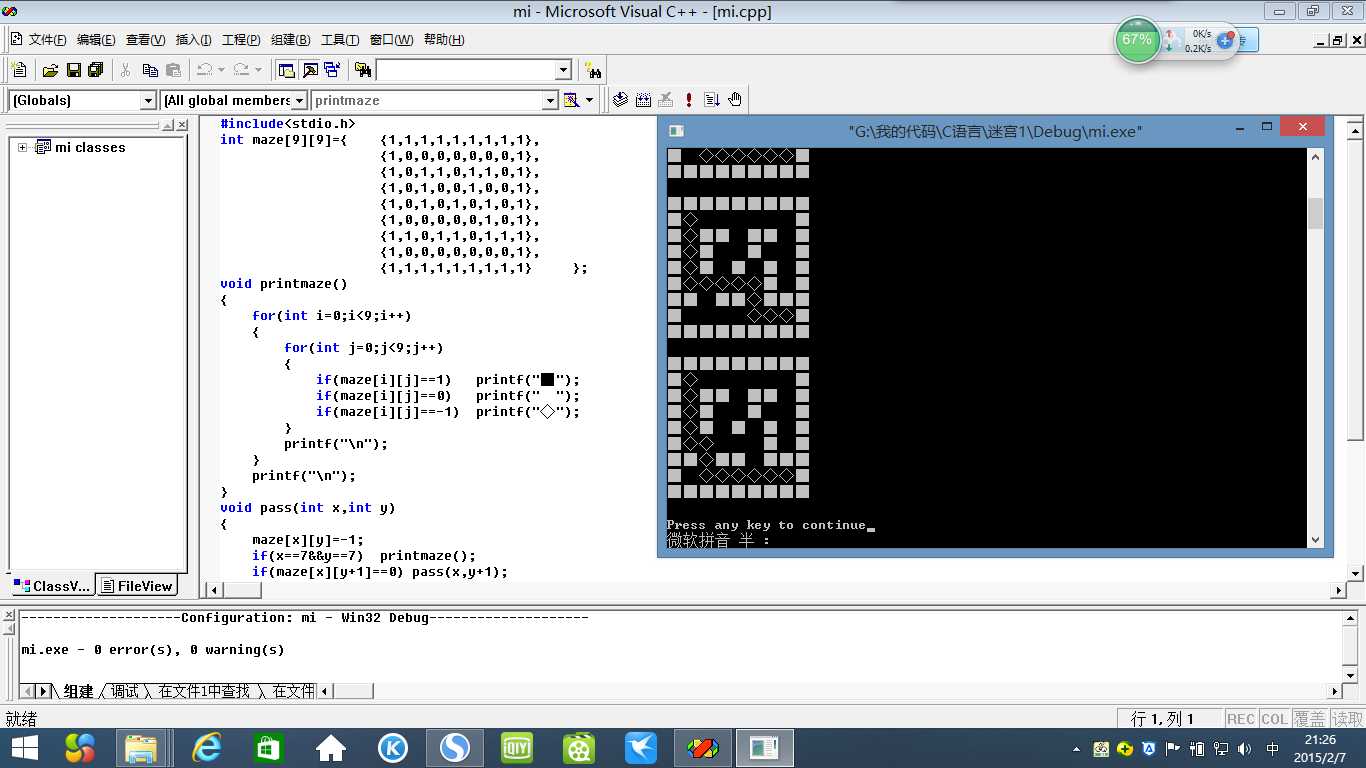Click the Undo arrow icon
The width and height of the screenshot is (1366, 768).
[x=204, y=70]
